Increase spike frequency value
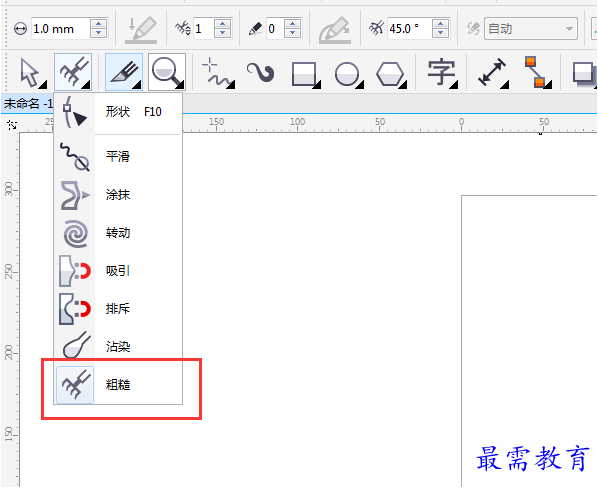This screenshot has height=490, width=598. point(222,24)
